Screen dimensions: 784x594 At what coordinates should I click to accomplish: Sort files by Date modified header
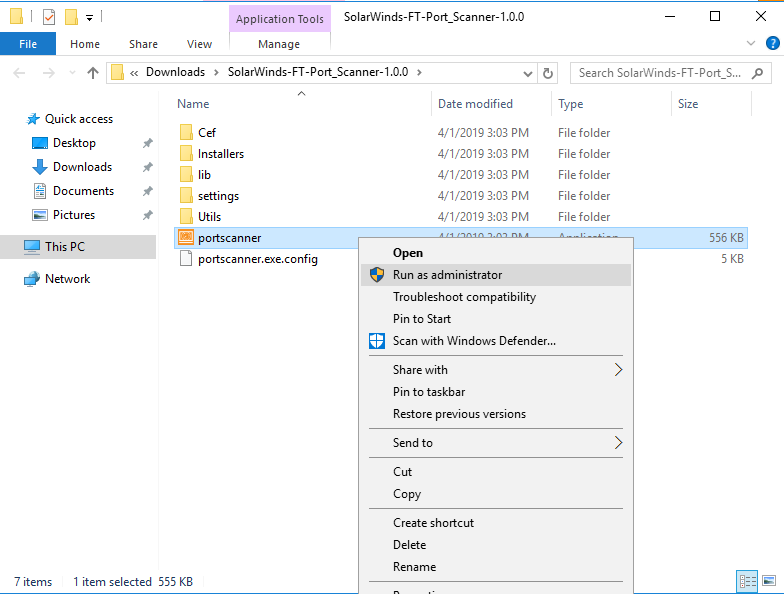pos(491,104)
